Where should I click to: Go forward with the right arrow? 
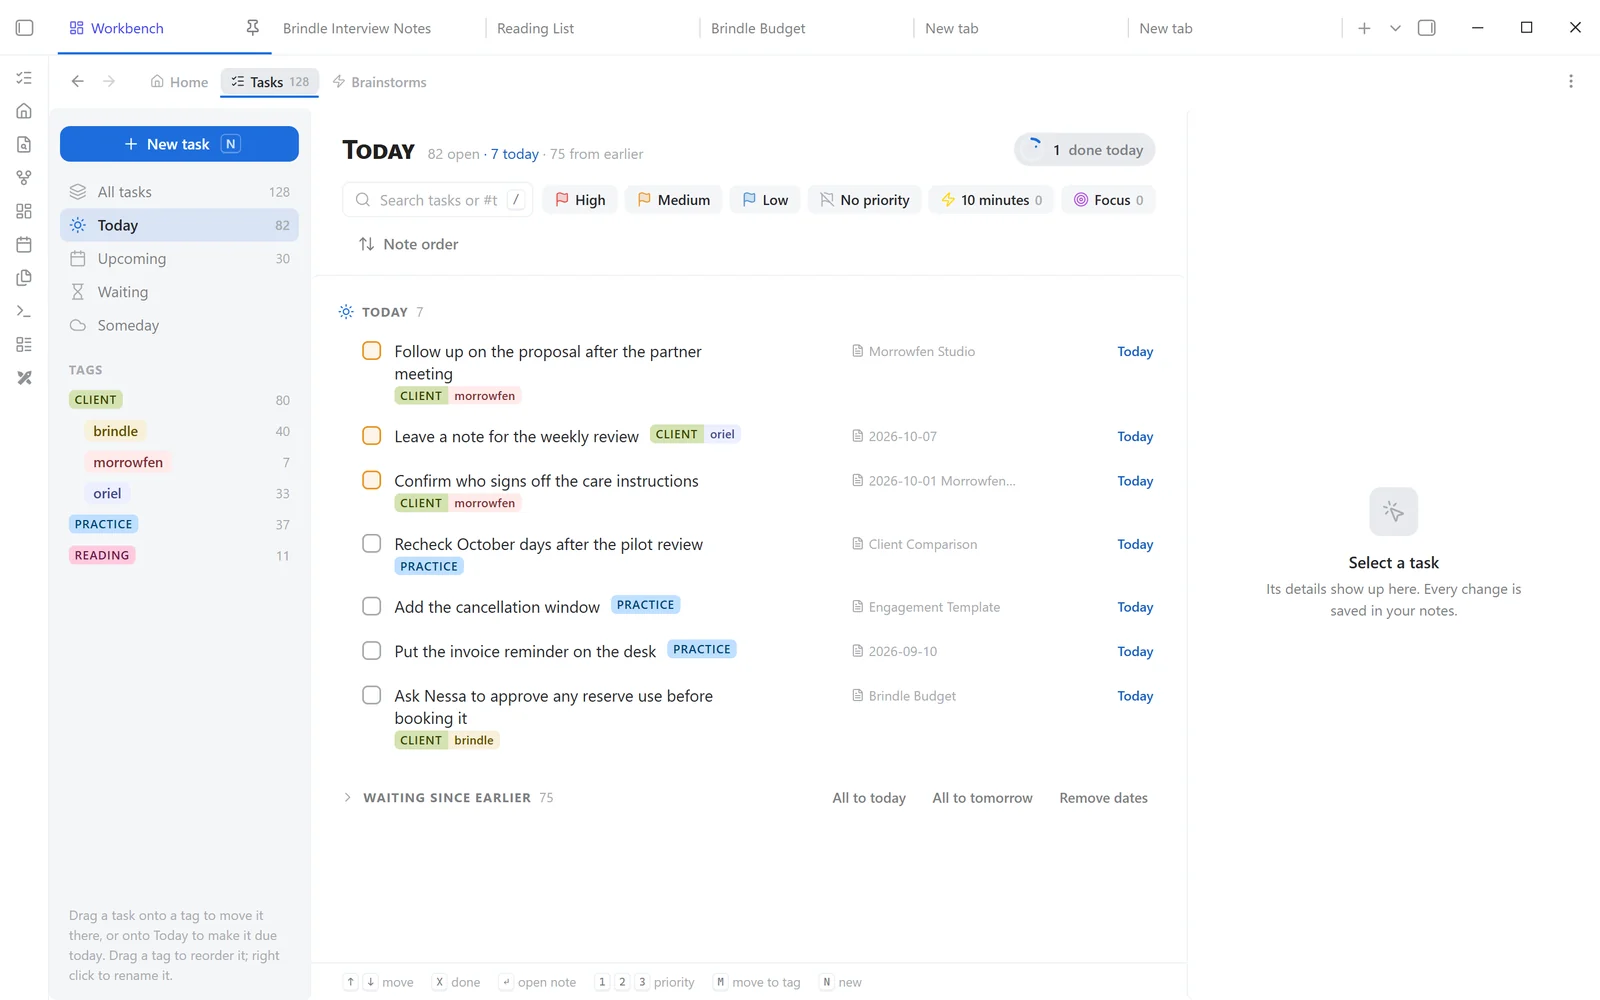click(109, 81)
